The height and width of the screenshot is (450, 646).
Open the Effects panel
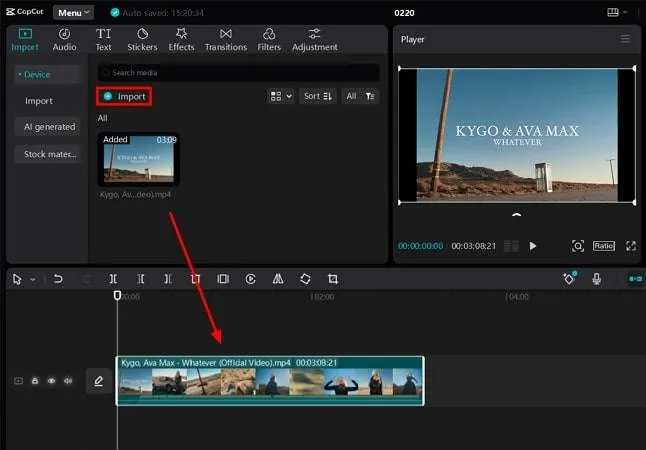click(181, 40)
